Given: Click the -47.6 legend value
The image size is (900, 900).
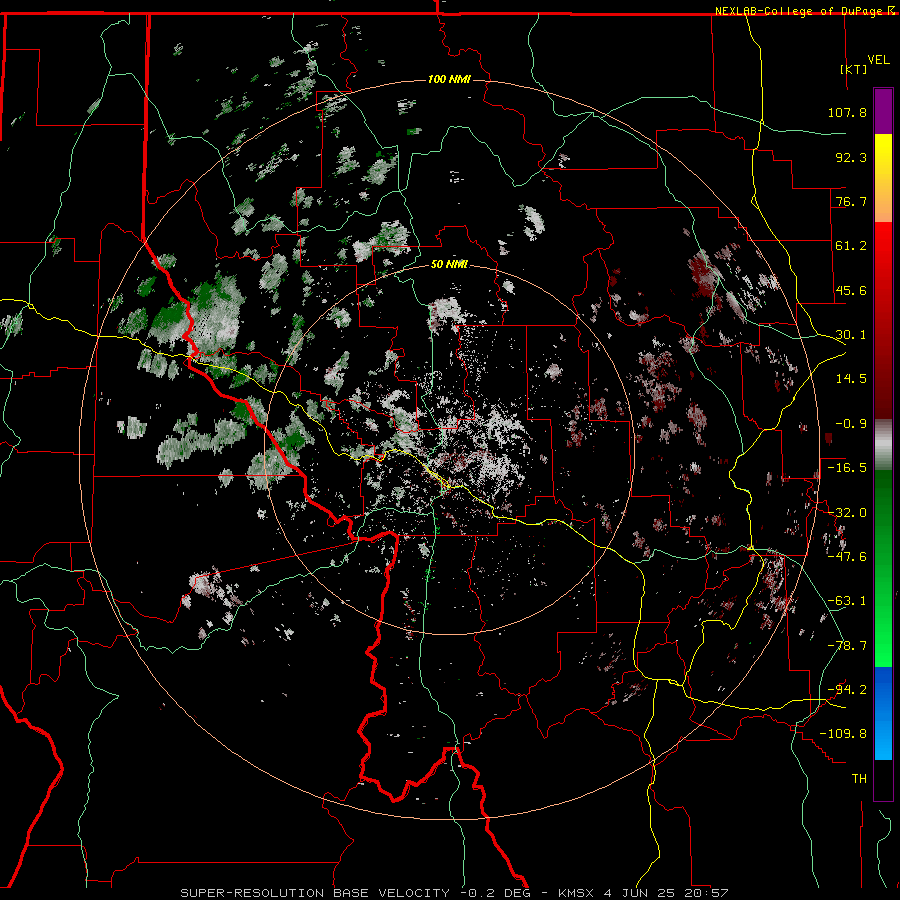Looking at the screenshot, I should click(x=847, y=557).
